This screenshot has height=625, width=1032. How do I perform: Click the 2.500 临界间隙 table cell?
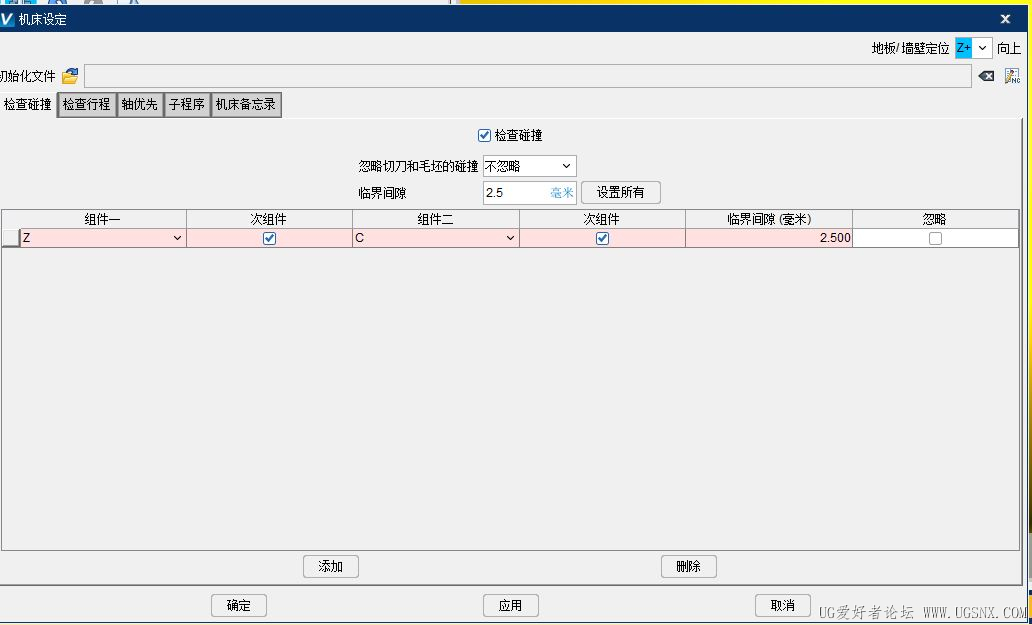(769, 238)
